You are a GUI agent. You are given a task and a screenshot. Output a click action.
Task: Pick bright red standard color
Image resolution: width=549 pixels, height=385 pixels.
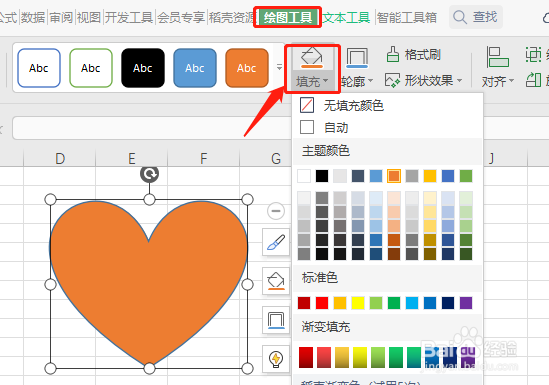[x=322, y=303]
